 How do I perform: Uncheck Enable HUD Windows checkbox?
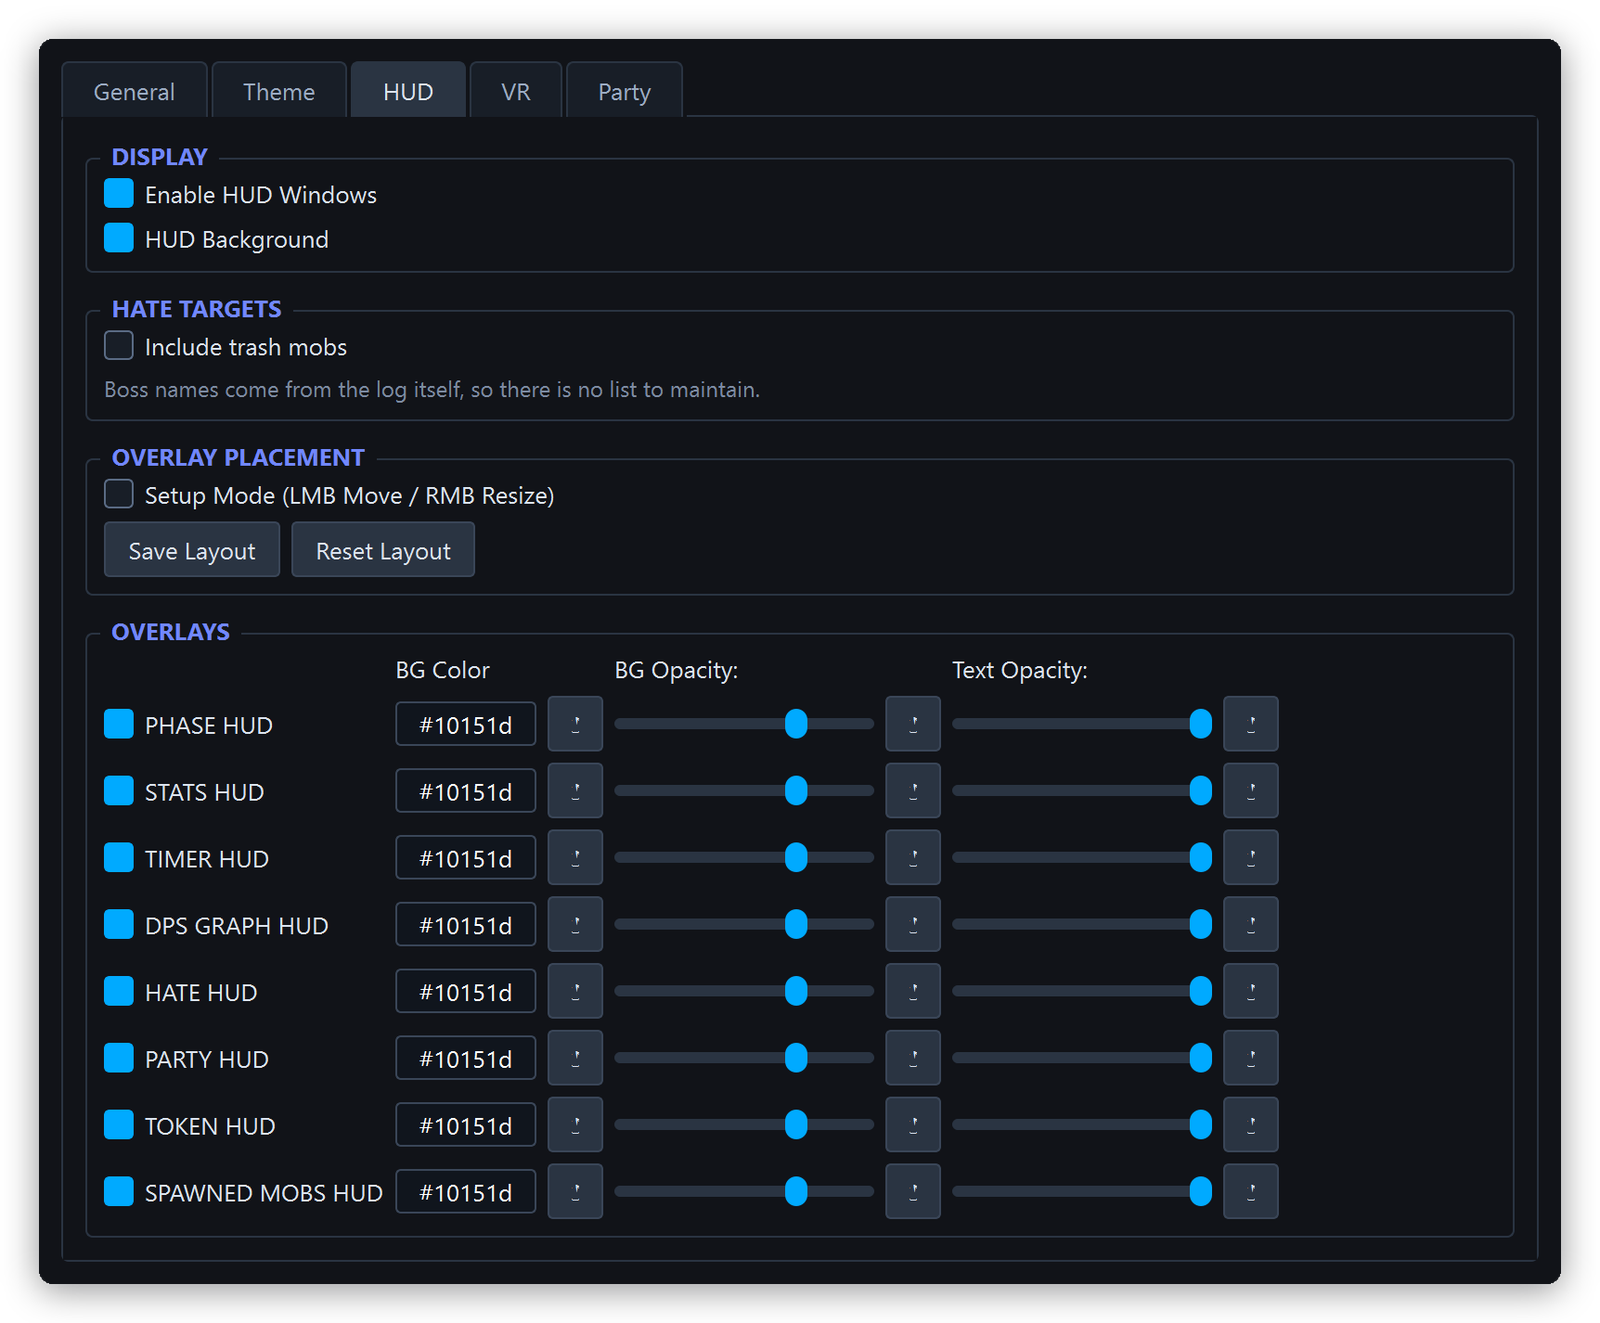[119, 193]
